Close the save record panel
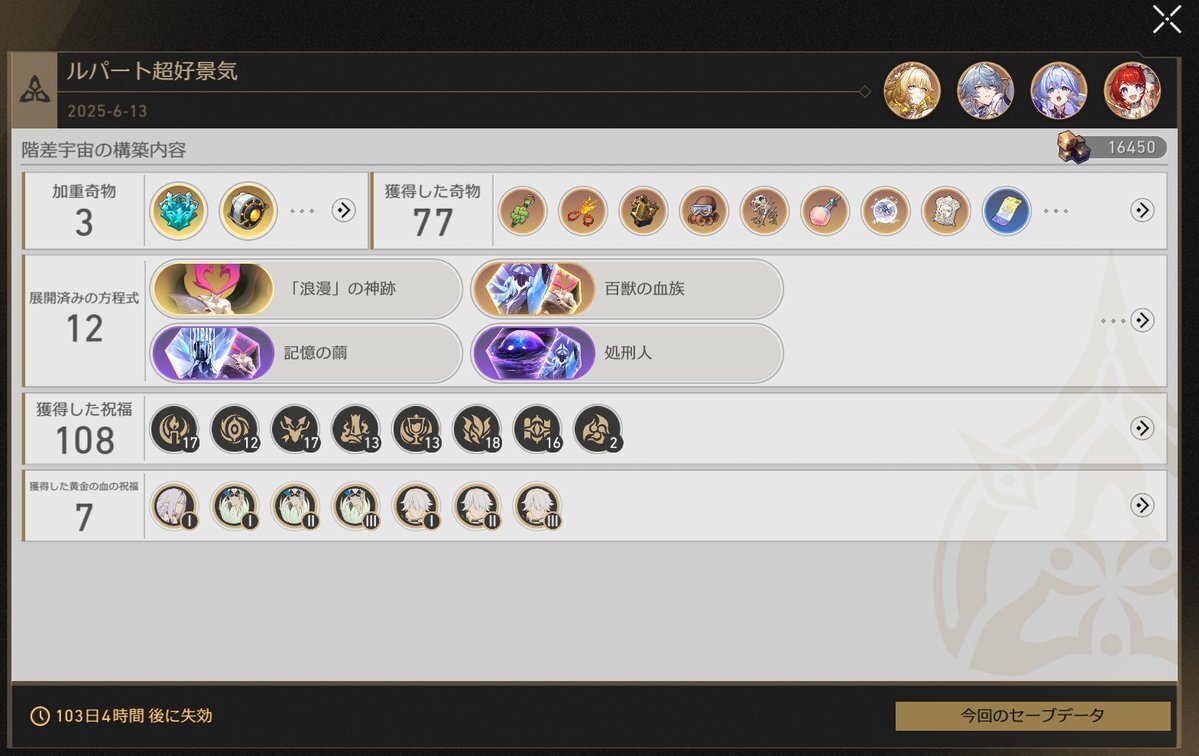The width and height of the screenshot is (1199, 756). pos(1167,20)
